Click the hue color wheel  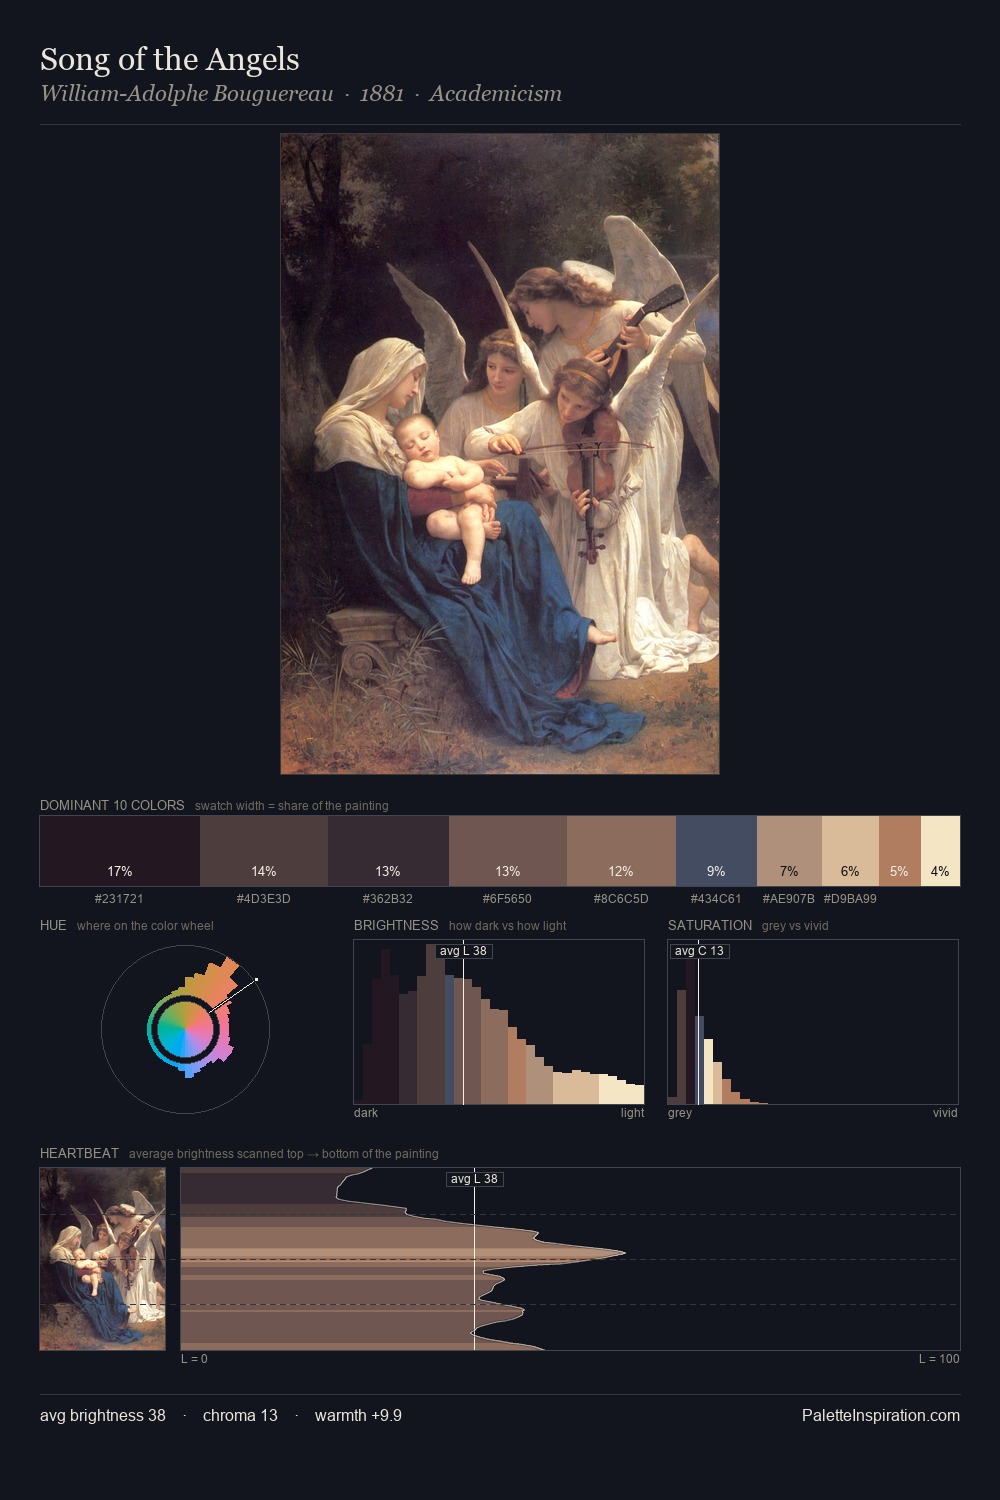(x=185, y=1029)
